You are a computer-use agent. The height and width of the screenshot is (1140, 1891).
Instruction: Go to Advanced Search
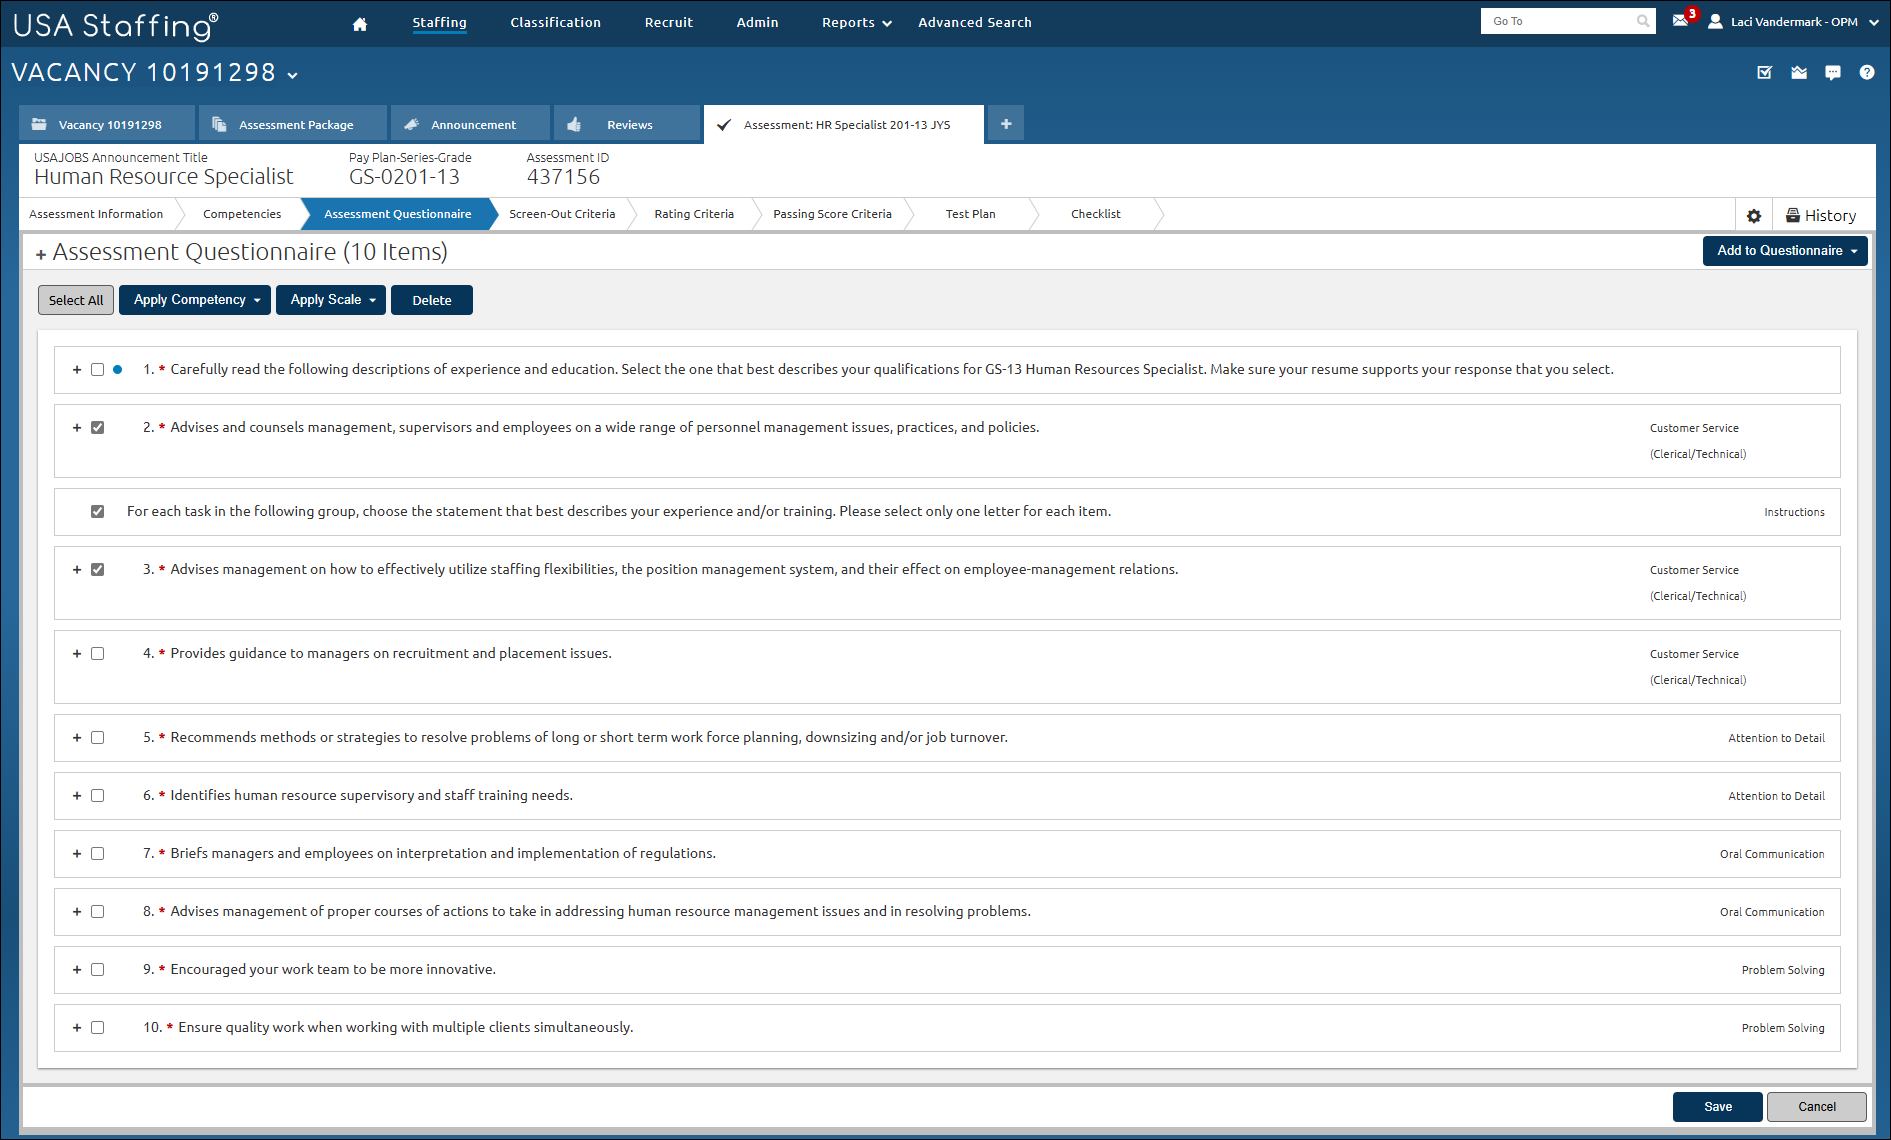974,23
